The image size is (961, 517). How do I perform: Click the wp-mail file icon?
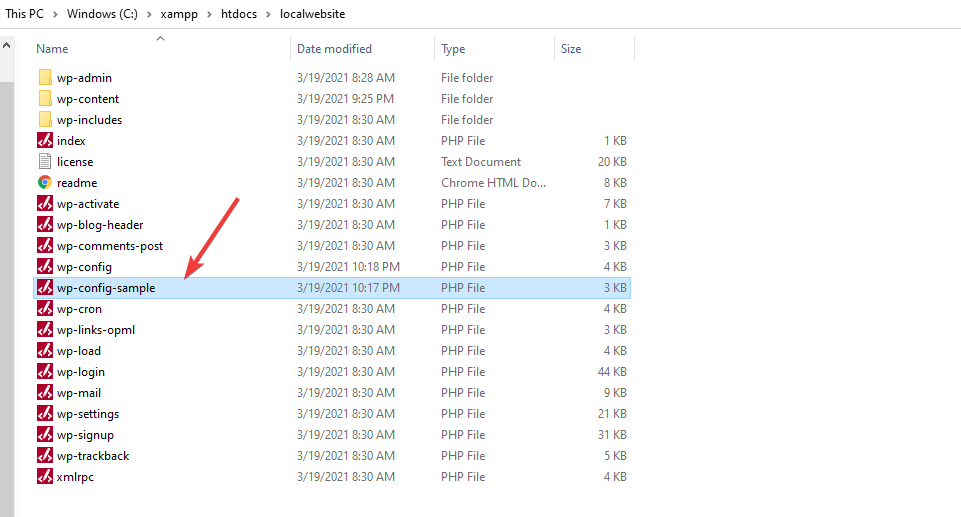tap(45, 392)
